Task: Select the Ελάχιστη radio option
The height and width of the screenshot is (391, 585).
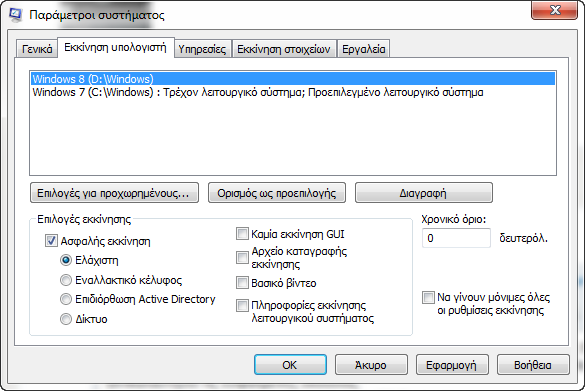Action: [66, 260]
